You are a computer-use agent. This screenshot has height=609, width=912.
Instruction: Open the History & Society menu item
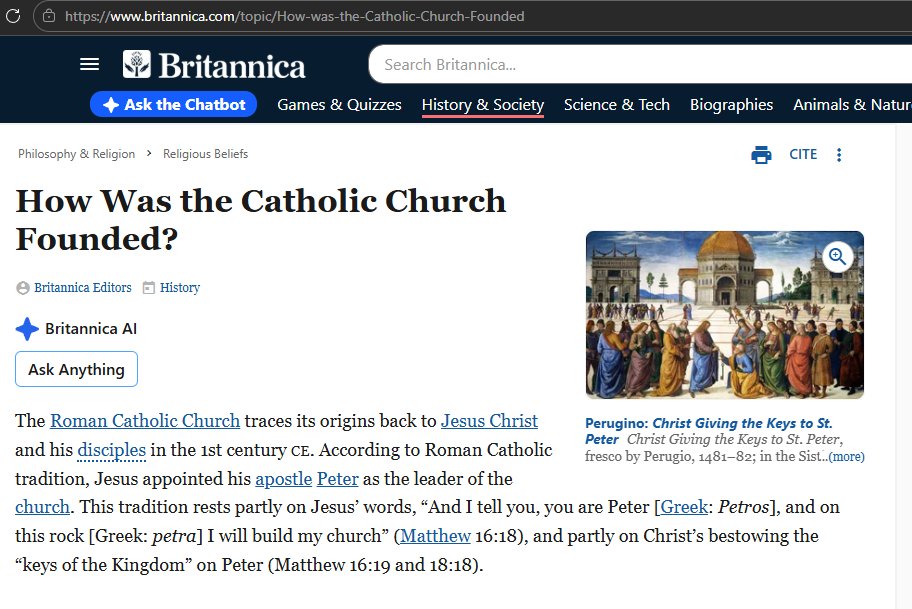coord(483,105)
